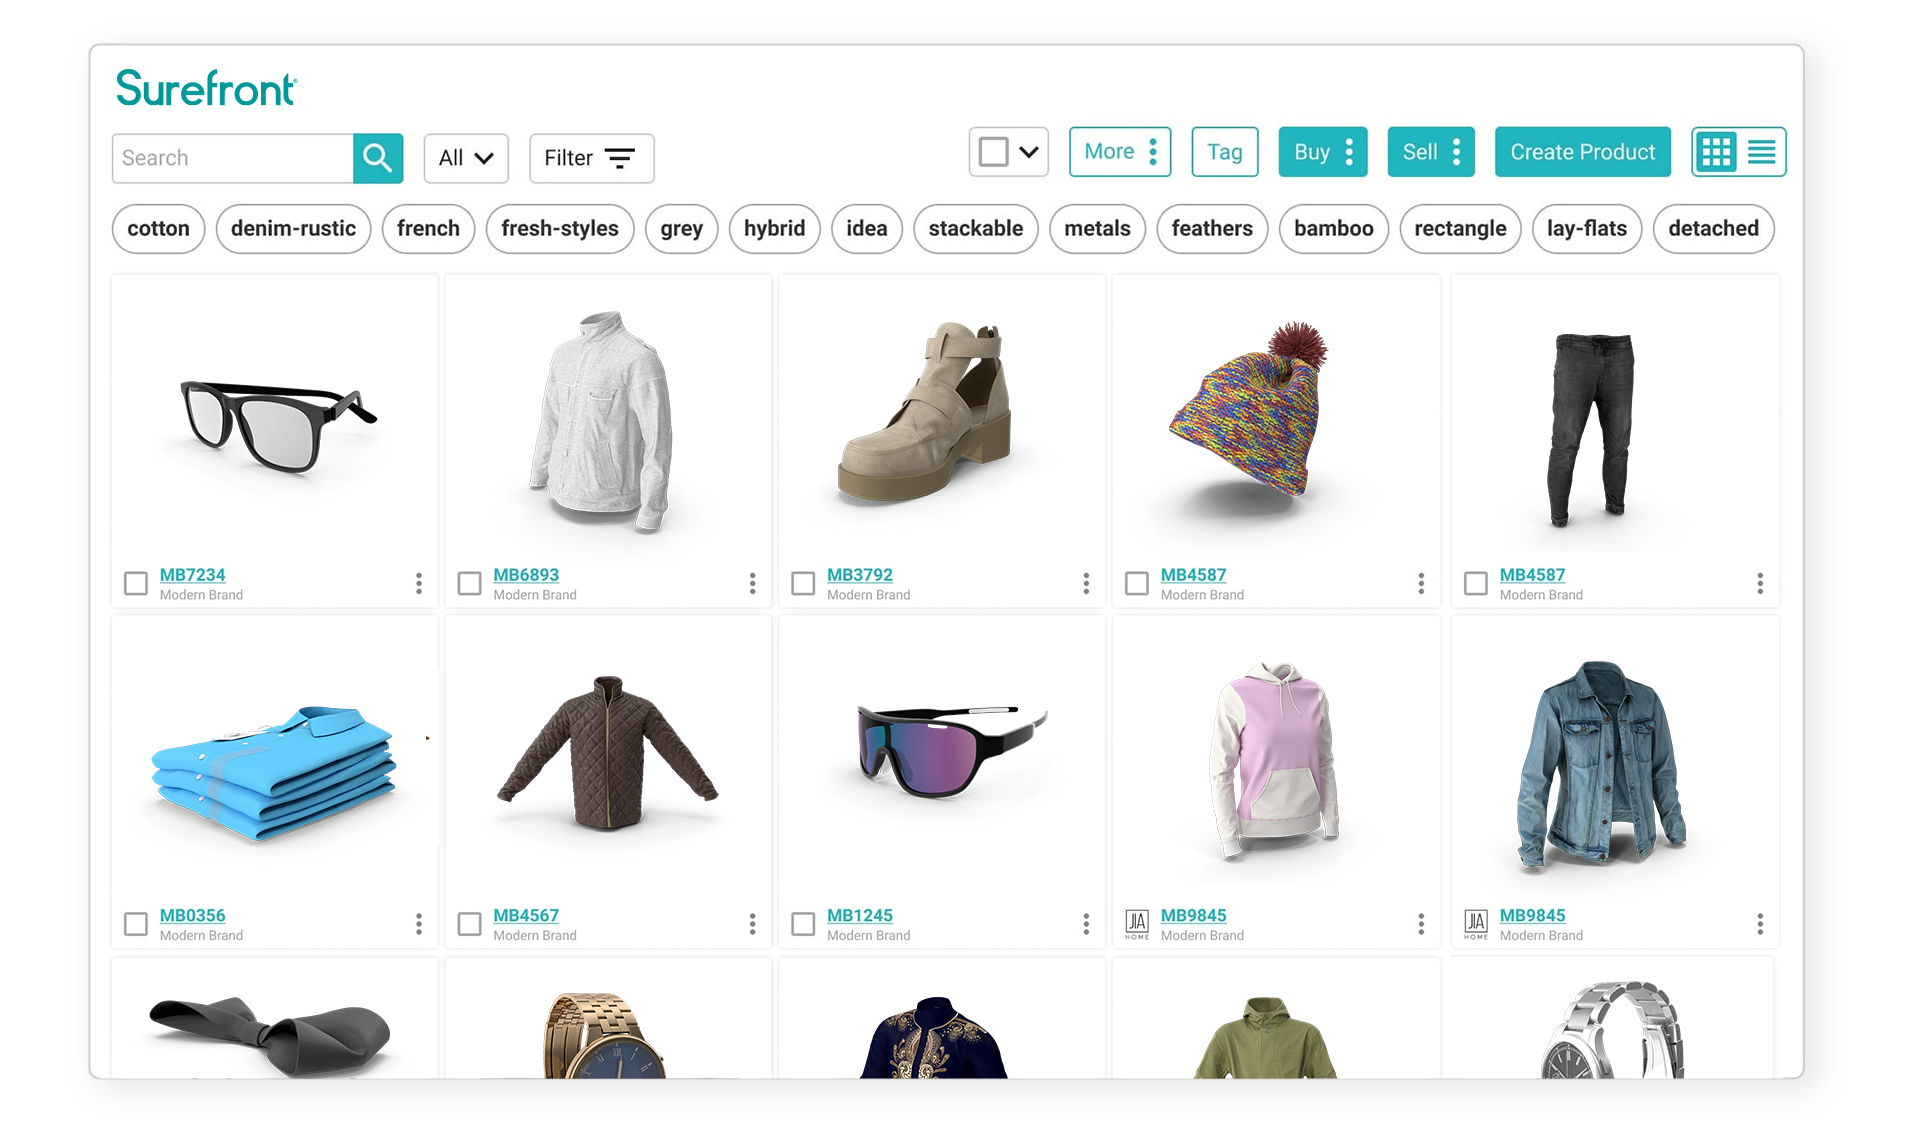Select the fresh-styles filter tag
This screenshot has height=1138, width=1920.
pos(561,228)
